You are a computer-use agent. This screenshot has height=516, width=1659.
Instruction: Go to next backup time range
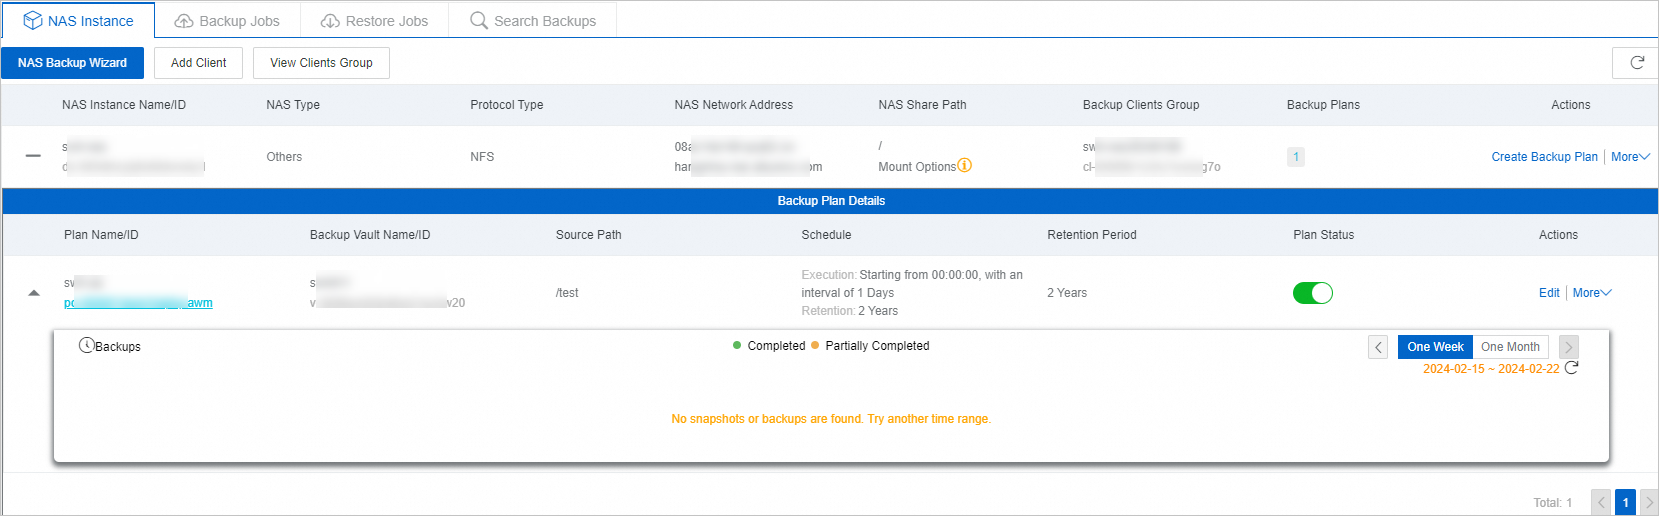(x=1569, y=347)
